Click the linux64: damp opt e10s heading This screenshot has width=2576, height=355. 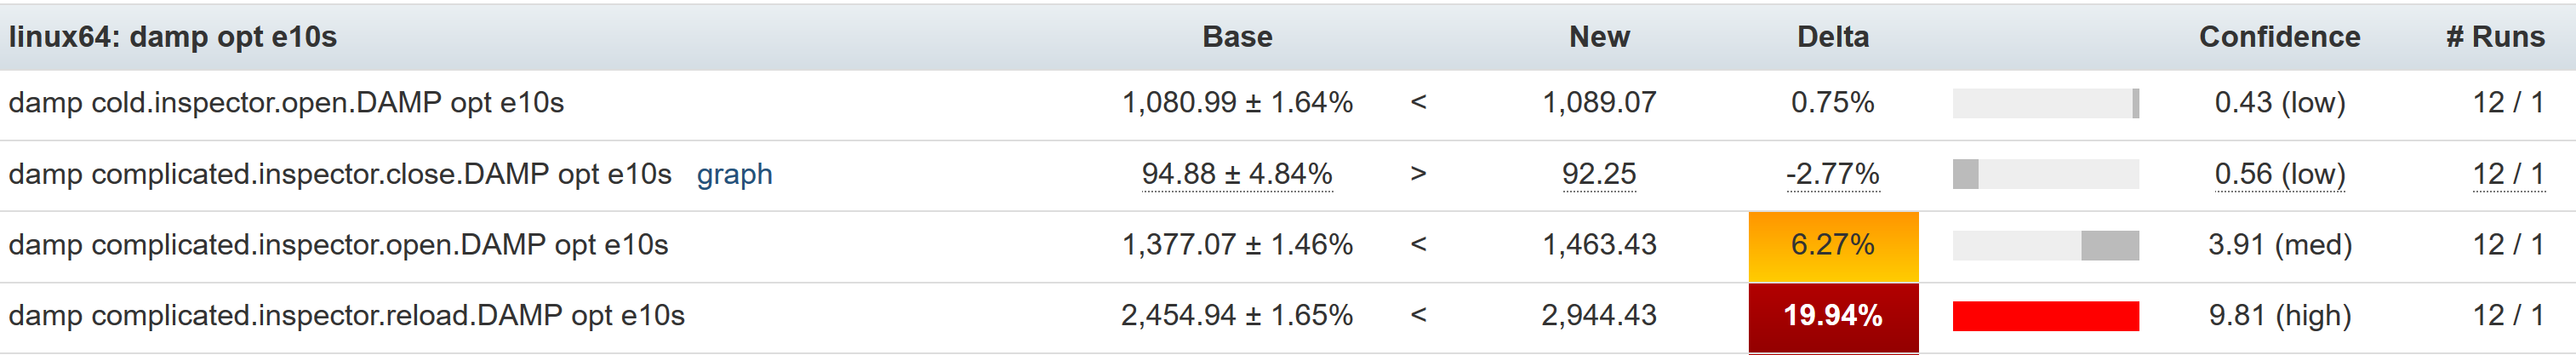173,37
